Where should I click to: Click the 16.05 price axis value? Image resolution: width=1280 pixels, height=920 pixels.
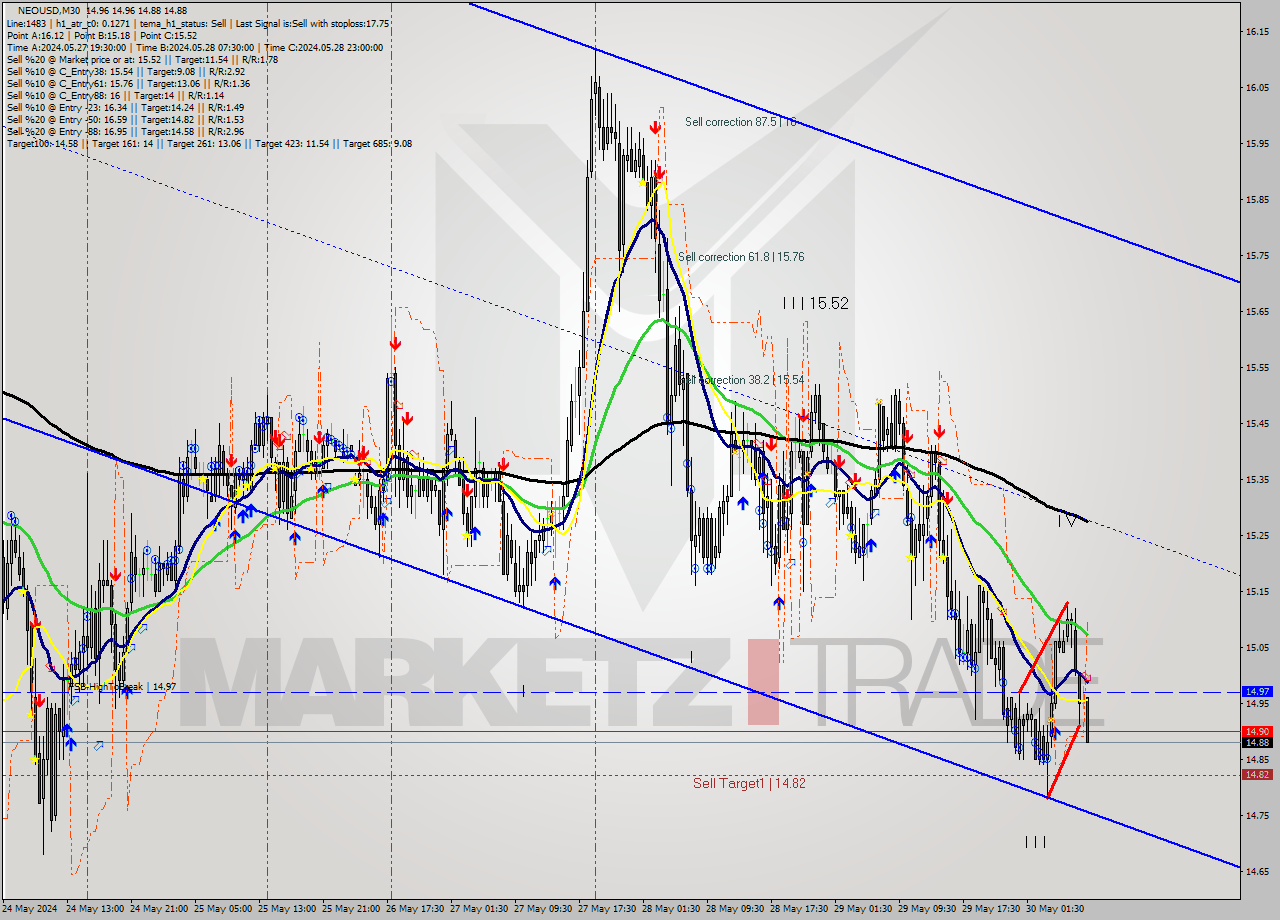pos(1257,88)
